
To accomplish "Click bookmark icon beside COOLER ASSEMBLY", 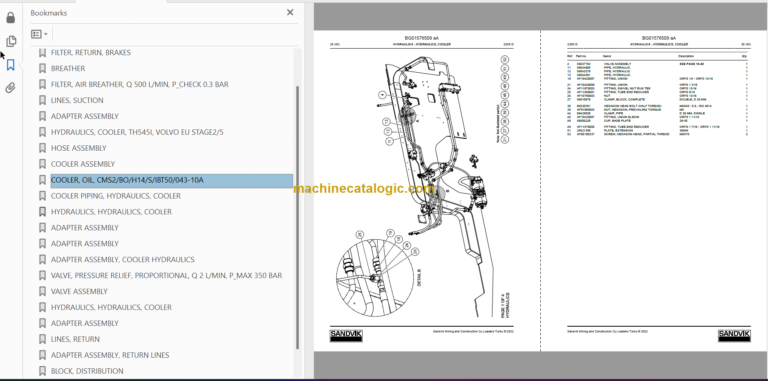I will pos(42,164).
